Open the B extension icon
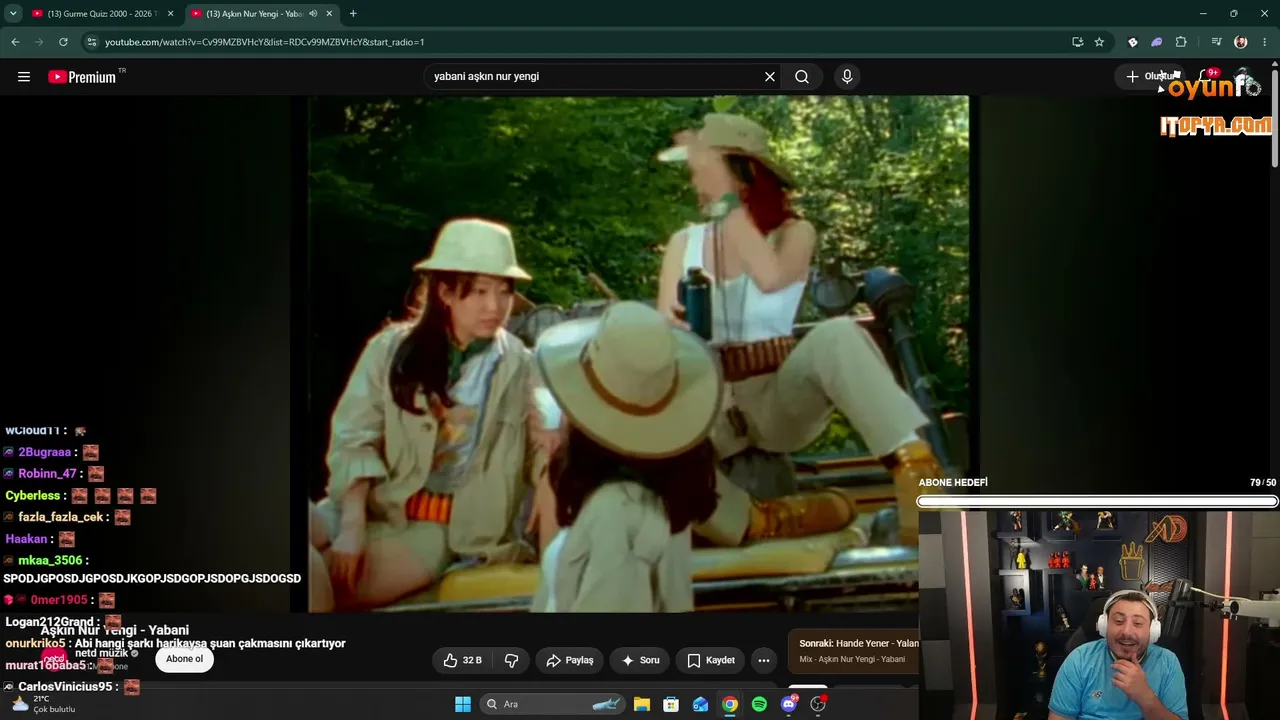Screen dimensions: 1280x720 (1132, 42)
